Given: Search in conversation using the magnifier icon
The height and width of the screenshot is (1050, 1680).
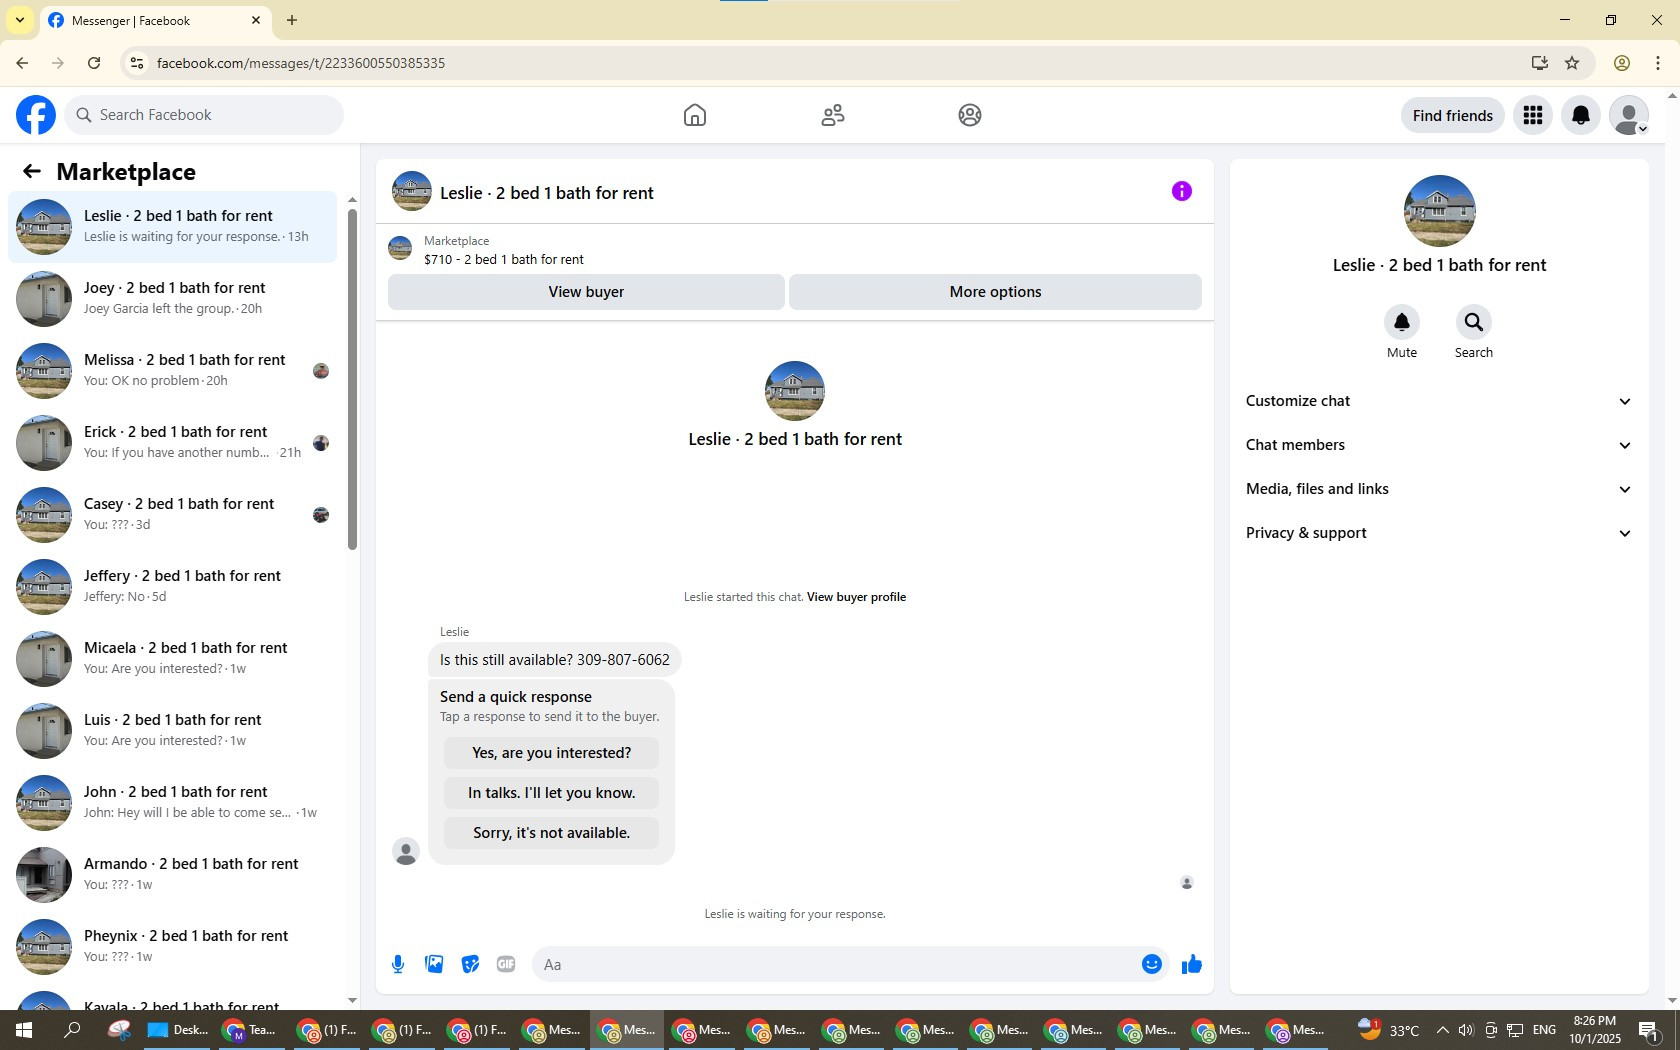Looking at the screenshot, I should (1474, 322).
